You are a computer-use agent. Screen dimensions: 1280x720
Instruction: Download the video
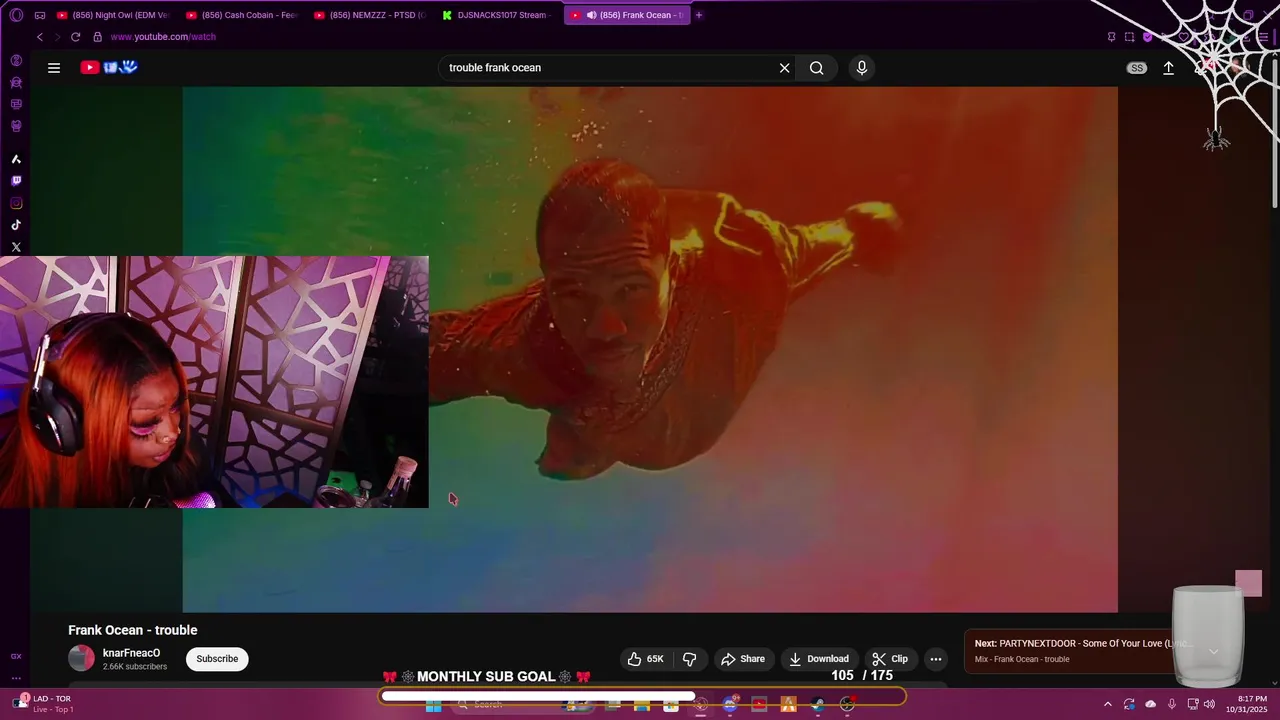[819, 659]
